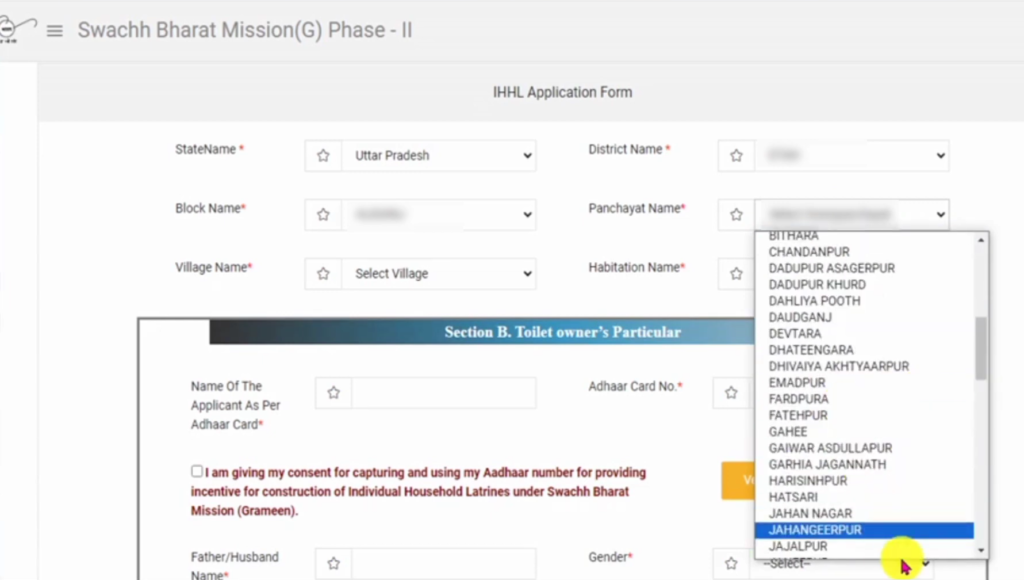Select highlighted JAHANGEERPUR option
Screen dimensions: 1024x580
click(x=864, y=530)
